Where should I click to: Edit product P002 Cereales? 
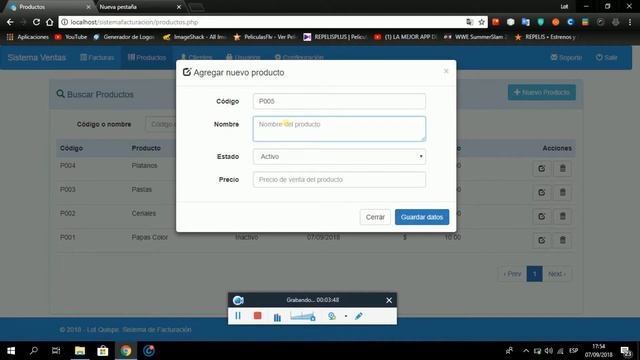[x=542, y=216]
